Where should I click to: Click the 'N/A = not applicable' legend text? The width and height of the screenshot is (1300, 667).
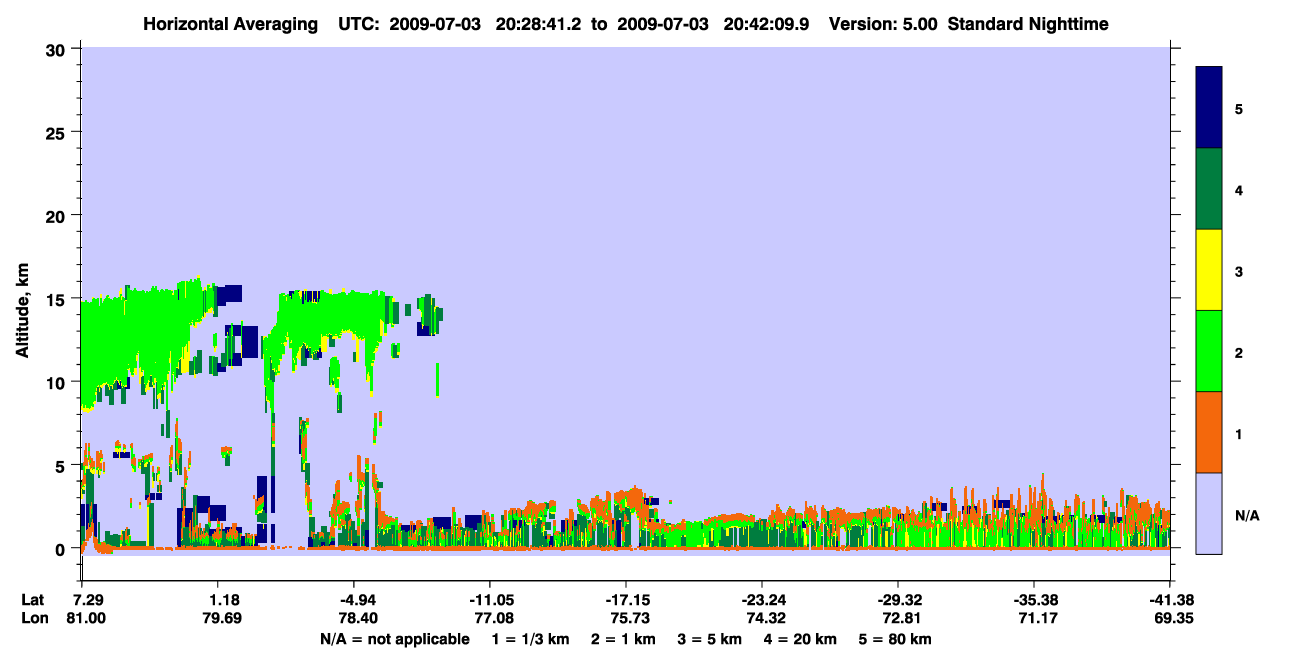point(394,639)
